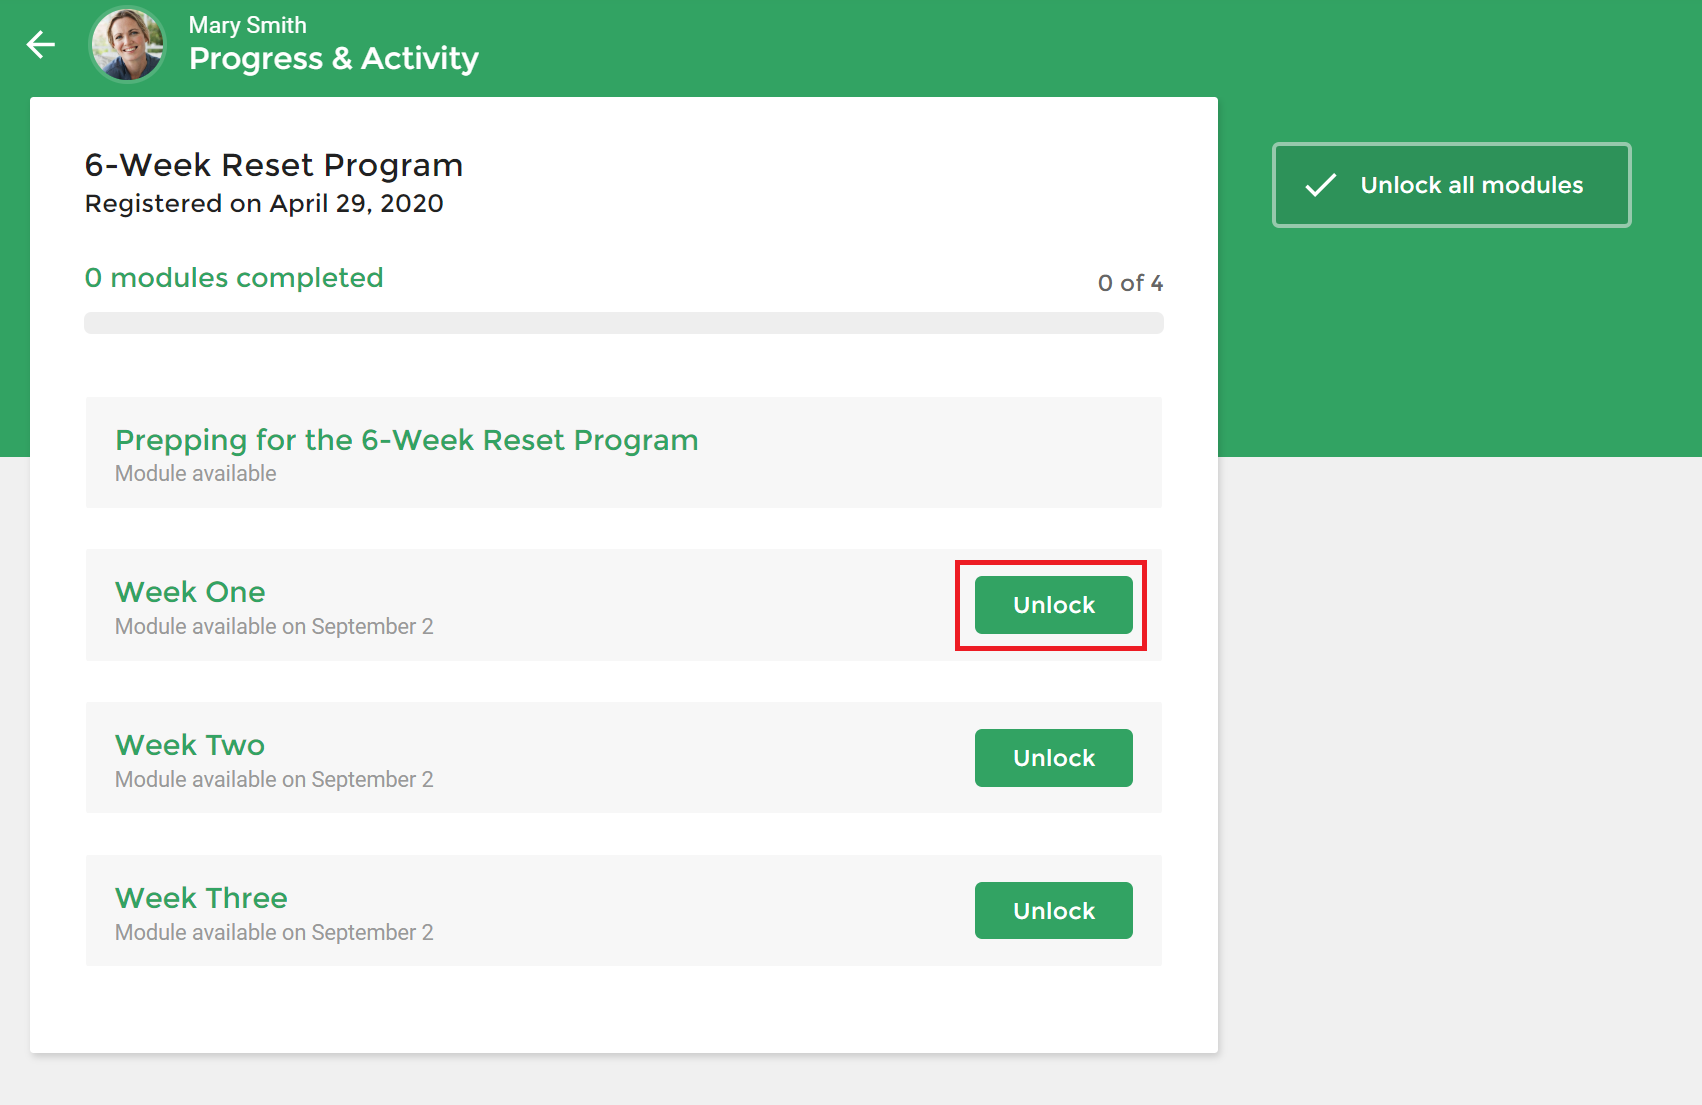Click Week Three's 'Module available on September 2'
Viewport: 1702px width, 1105px height.
point(274,933)
